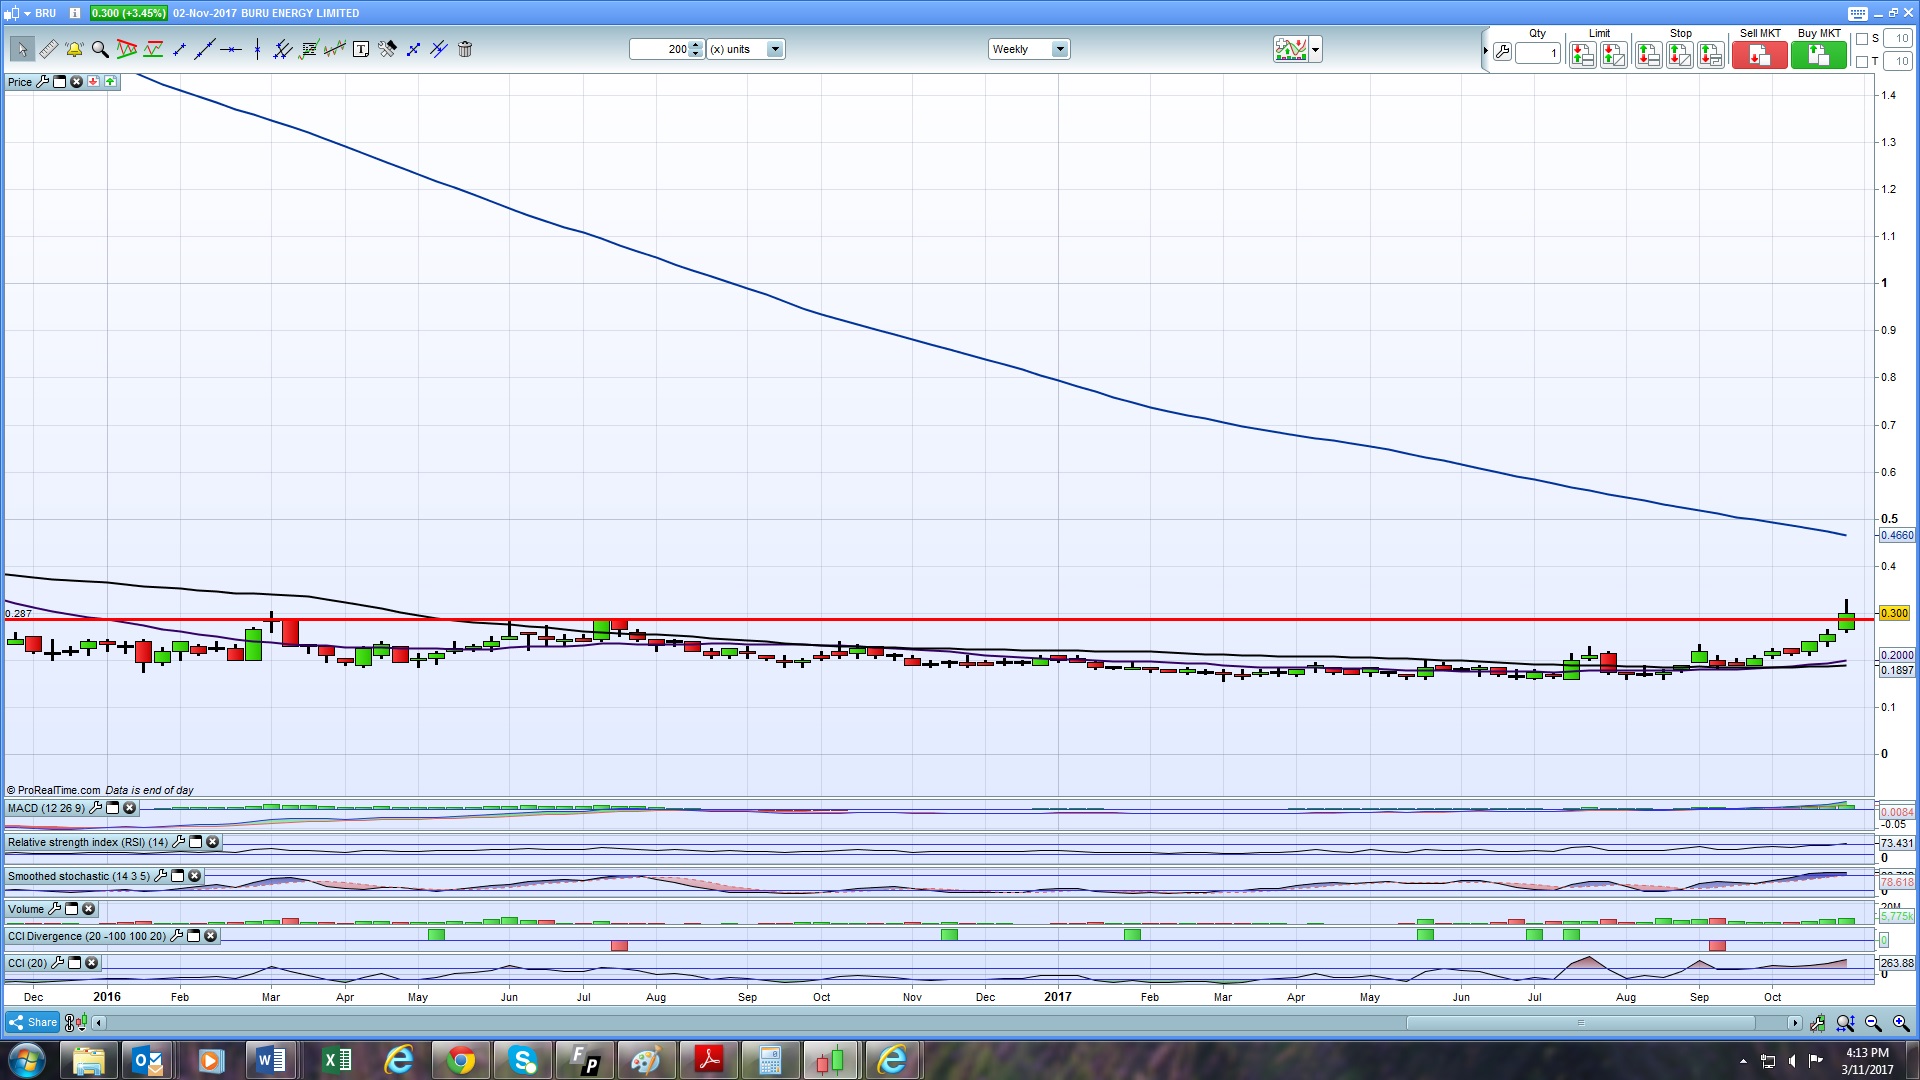Image resolution: width=1920 pixels, height=1080 pixels.
Task: Open trading settings wrench near Qty
Action: tap(1501, 53)
